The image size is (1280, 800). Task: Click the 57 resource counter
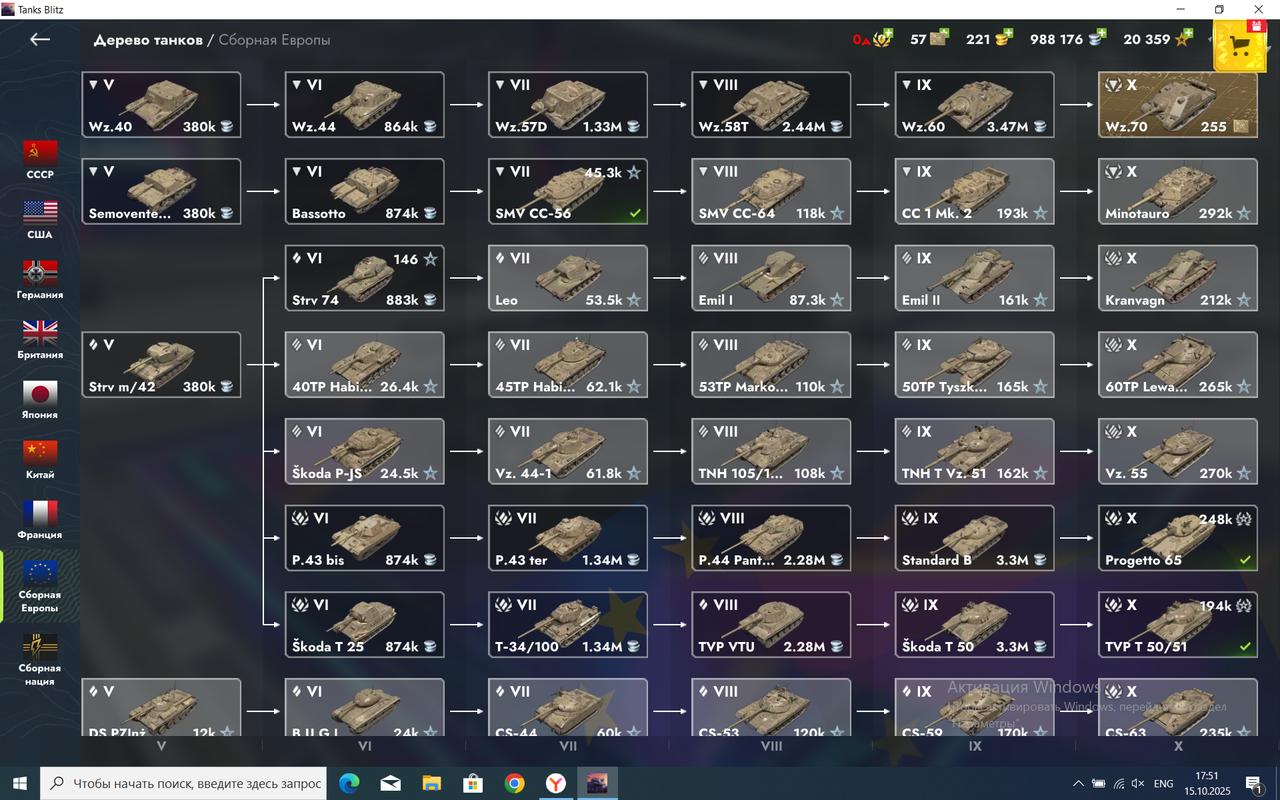(928, 39)
